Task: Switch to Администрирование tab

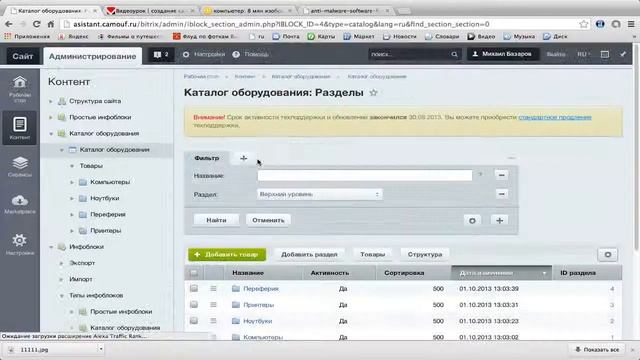Action: (x=93, y=56)
